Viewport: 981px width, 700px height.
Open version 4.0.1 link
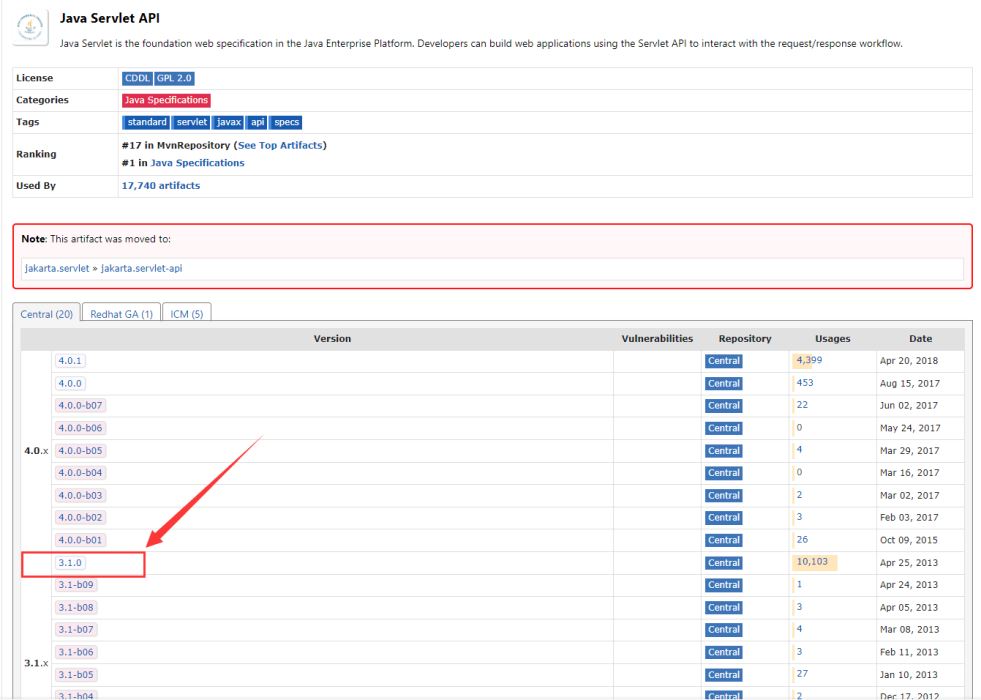70,361
